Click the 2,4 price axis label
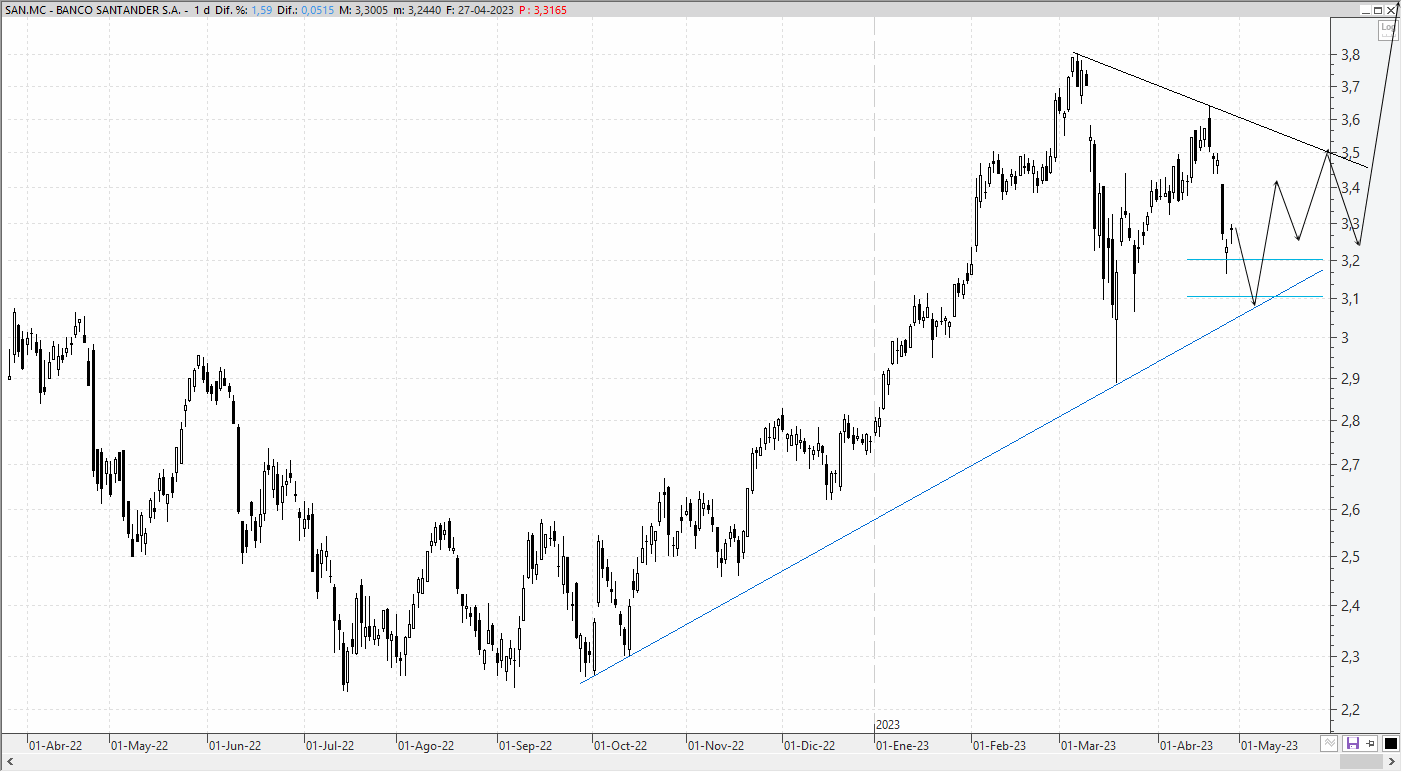1402x772 pixels. tap(1350, 606)
